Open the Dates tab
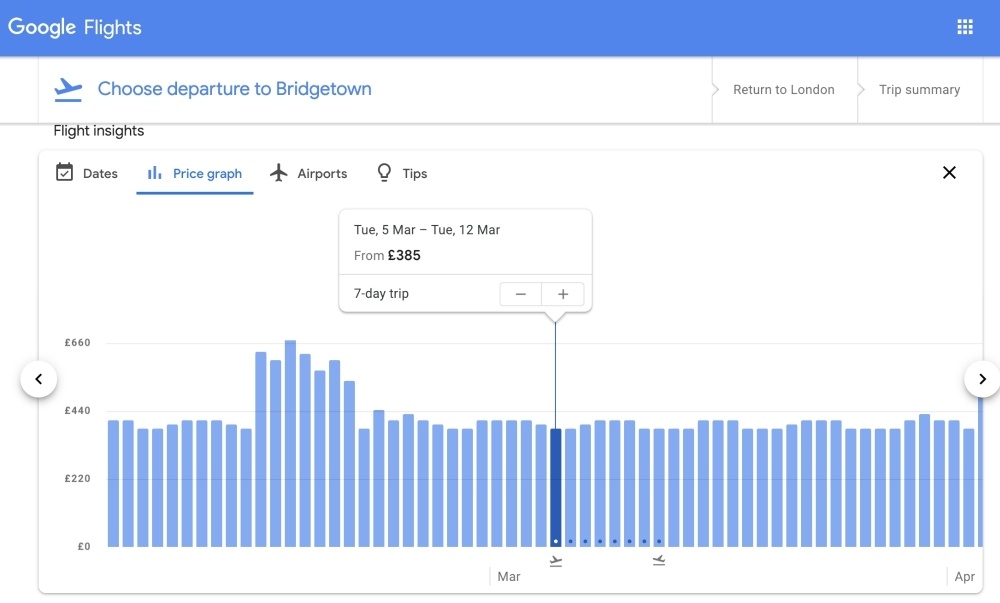The height and width of the screenshot is (603, 1000). point(99,173)
